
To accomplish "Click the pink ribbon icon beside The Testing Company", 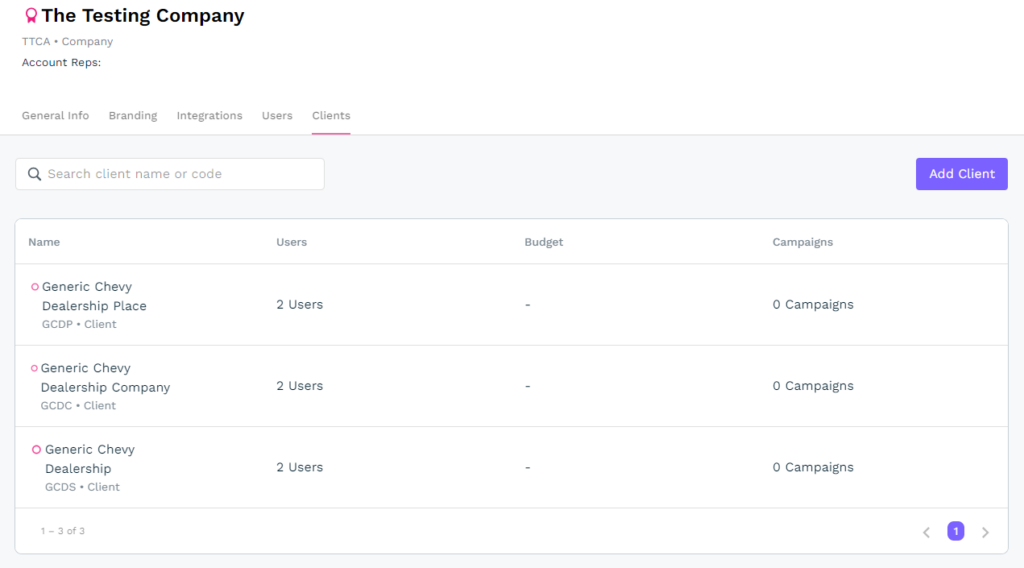I will pos(31,16).
